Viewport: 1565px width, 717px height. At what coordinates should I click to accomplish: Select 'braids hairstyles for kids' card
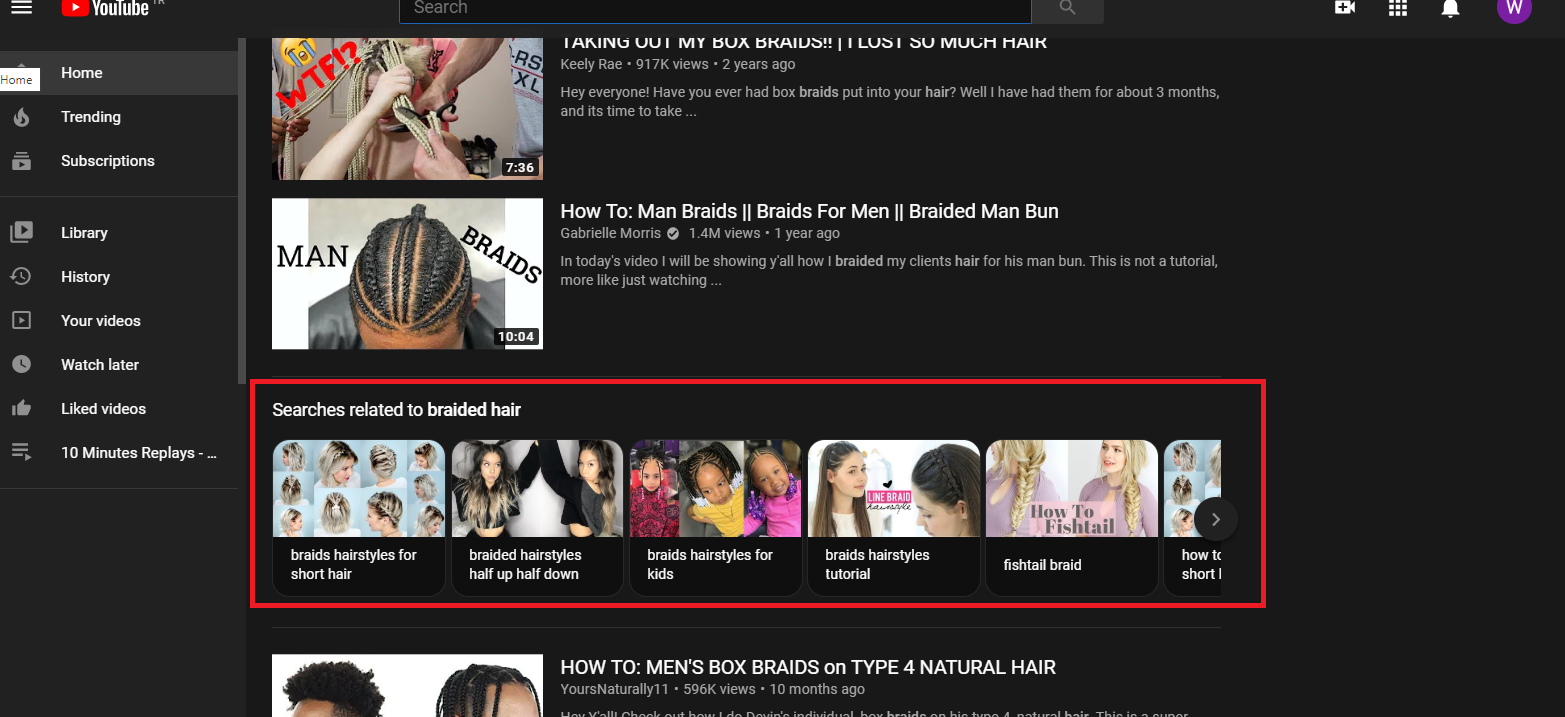click(x=715, y=518)
